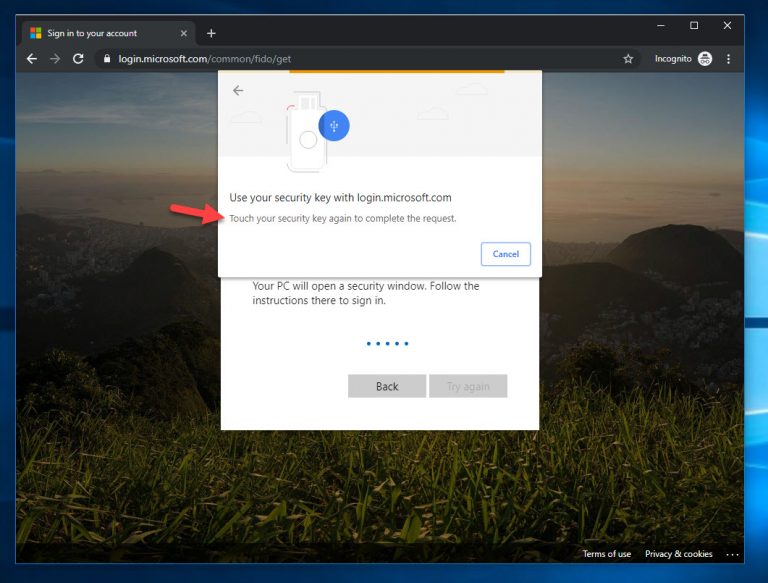Close the 'Sign in to your account' tab
This screenshot has width=768, height=583.
[x=185, y=33]
